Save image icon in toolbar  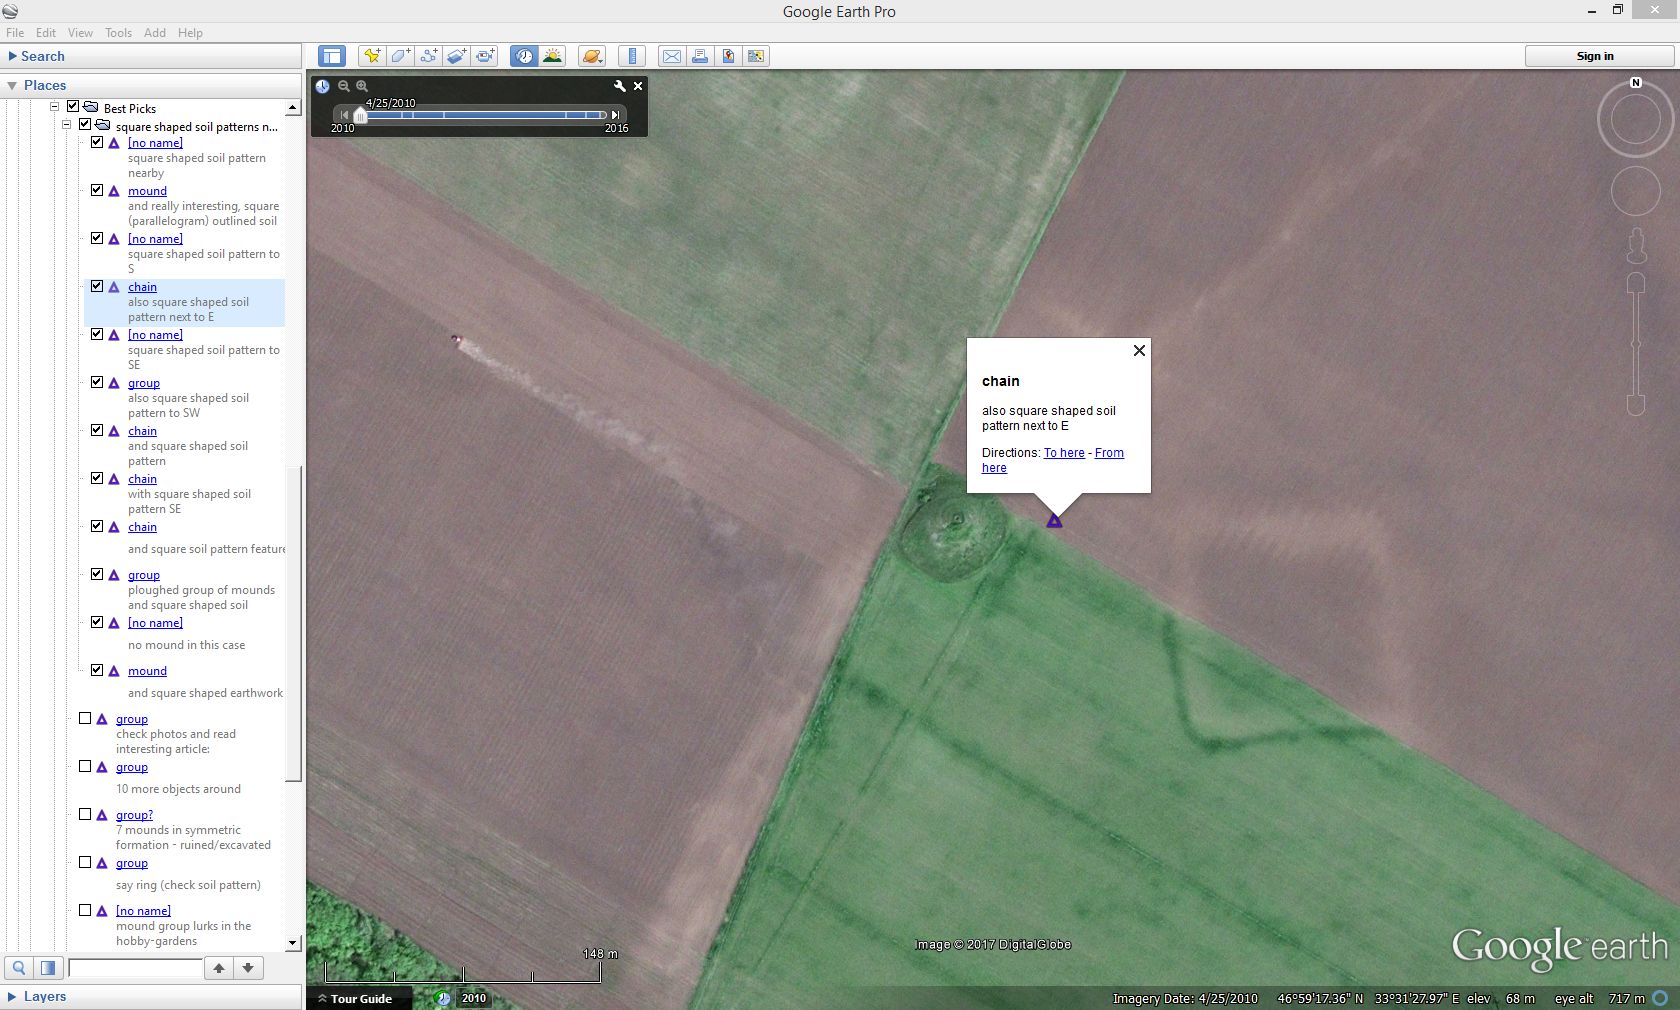728,56
